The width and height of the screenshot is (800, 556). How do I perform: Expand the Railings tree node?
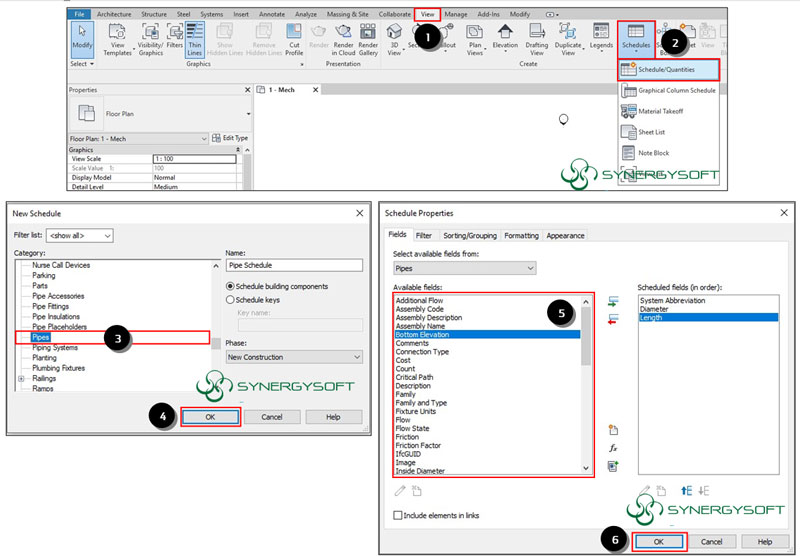[22, 379]
